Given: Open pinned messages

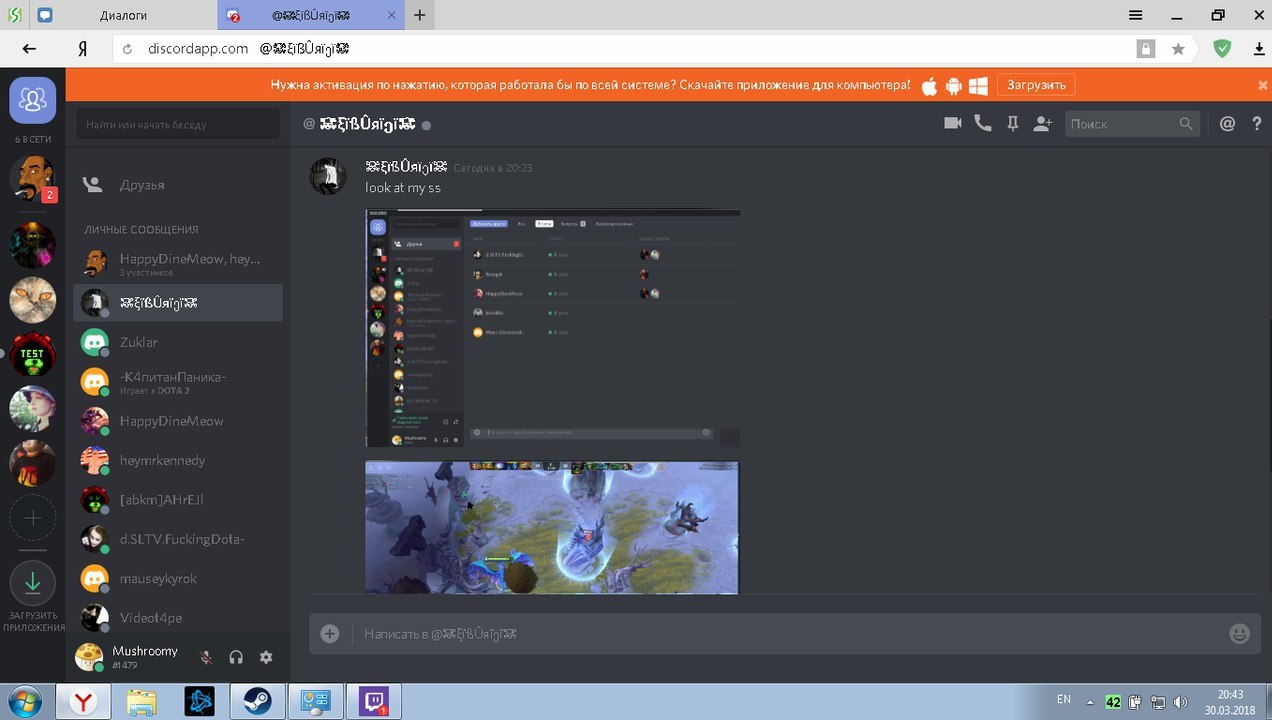Looking at the screenshot, I should click(x=1013, y=123).
